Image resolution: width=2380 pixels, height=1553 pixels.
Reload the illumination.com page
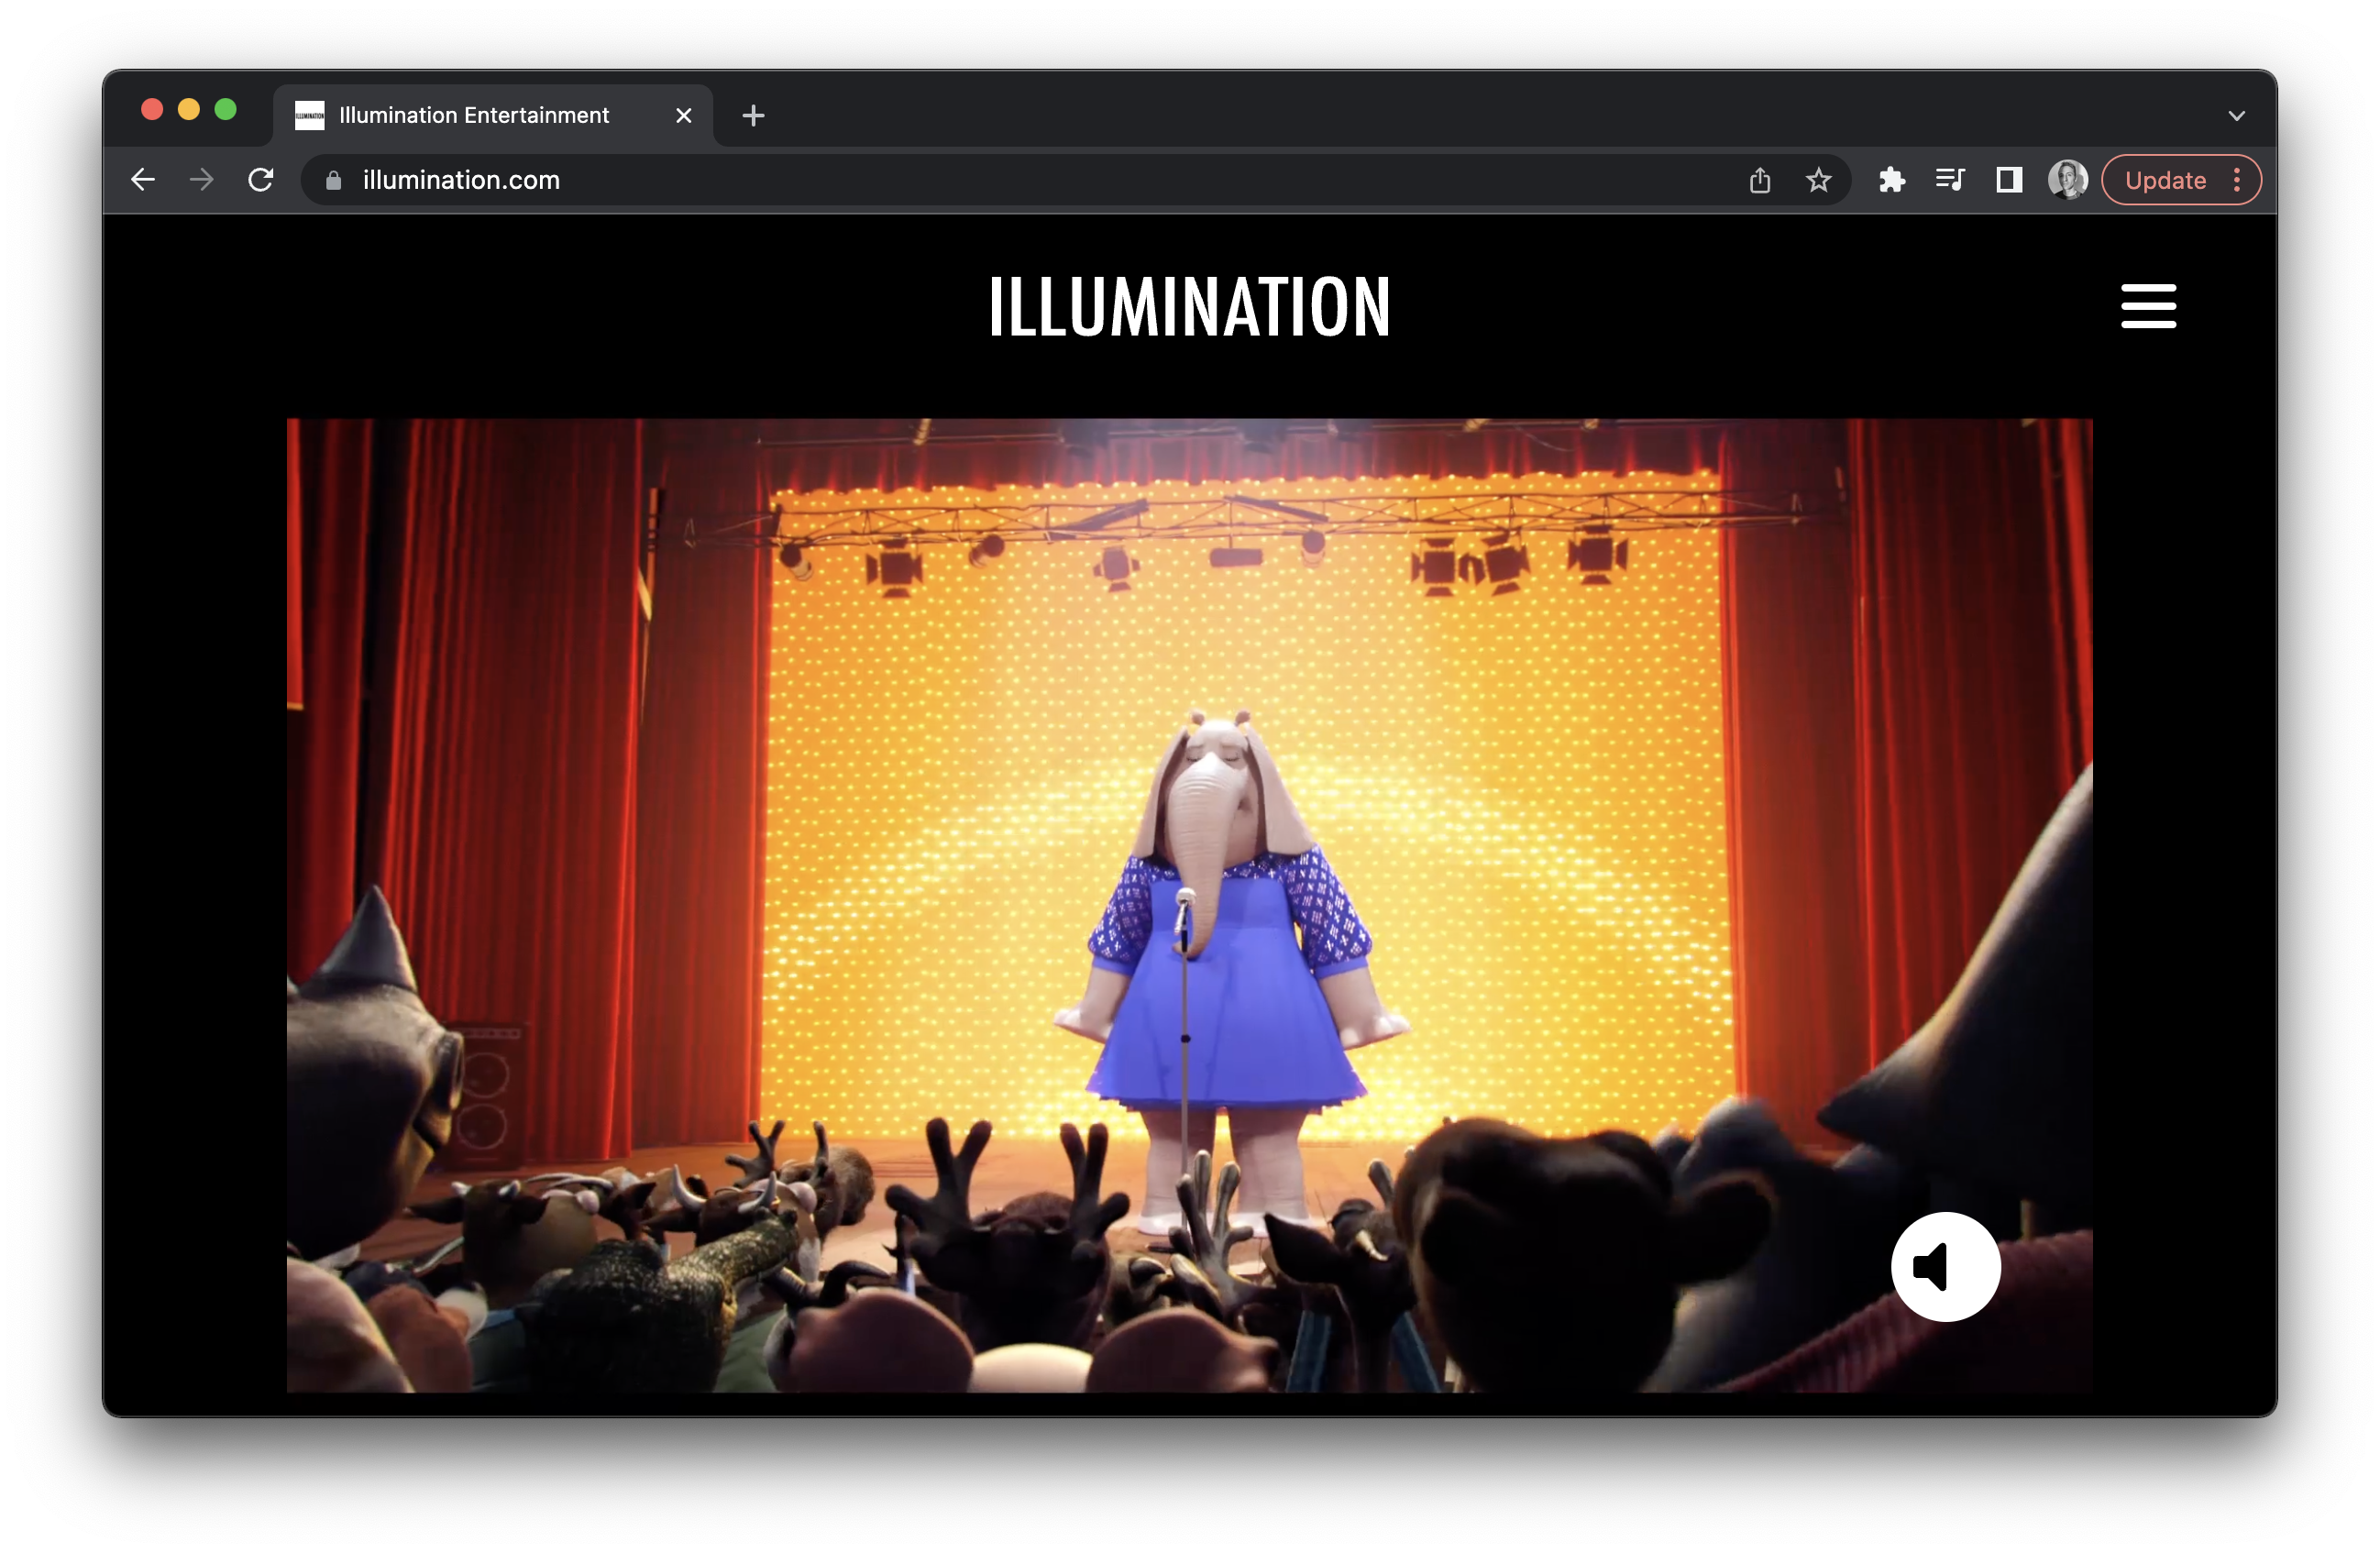[261, 180]
